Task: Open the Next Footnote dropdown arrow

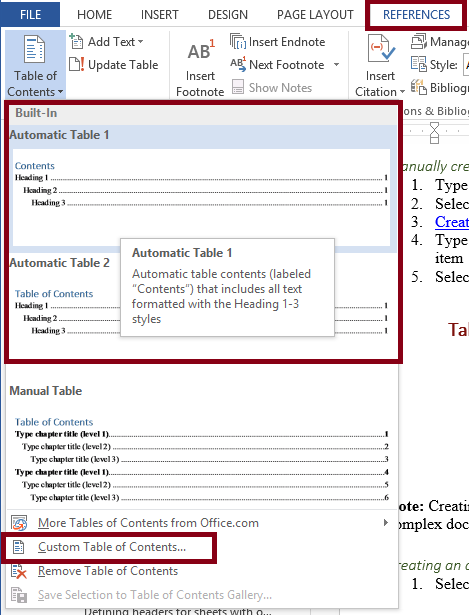Action: [x=336, y=64]
